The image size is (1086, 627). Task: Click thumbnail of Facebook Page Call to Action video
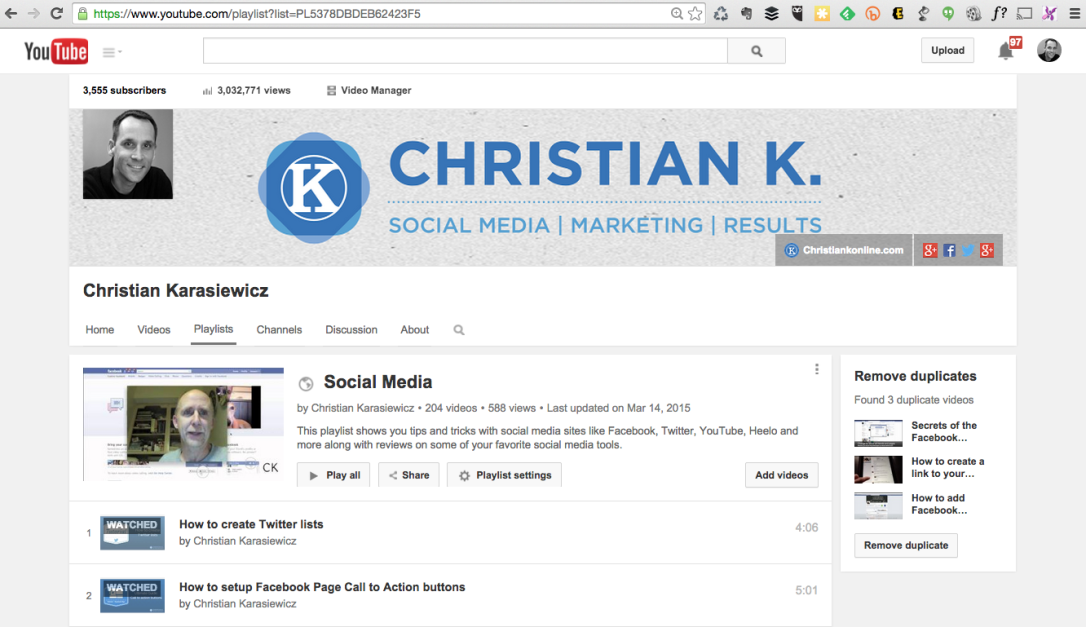(132, 596)
